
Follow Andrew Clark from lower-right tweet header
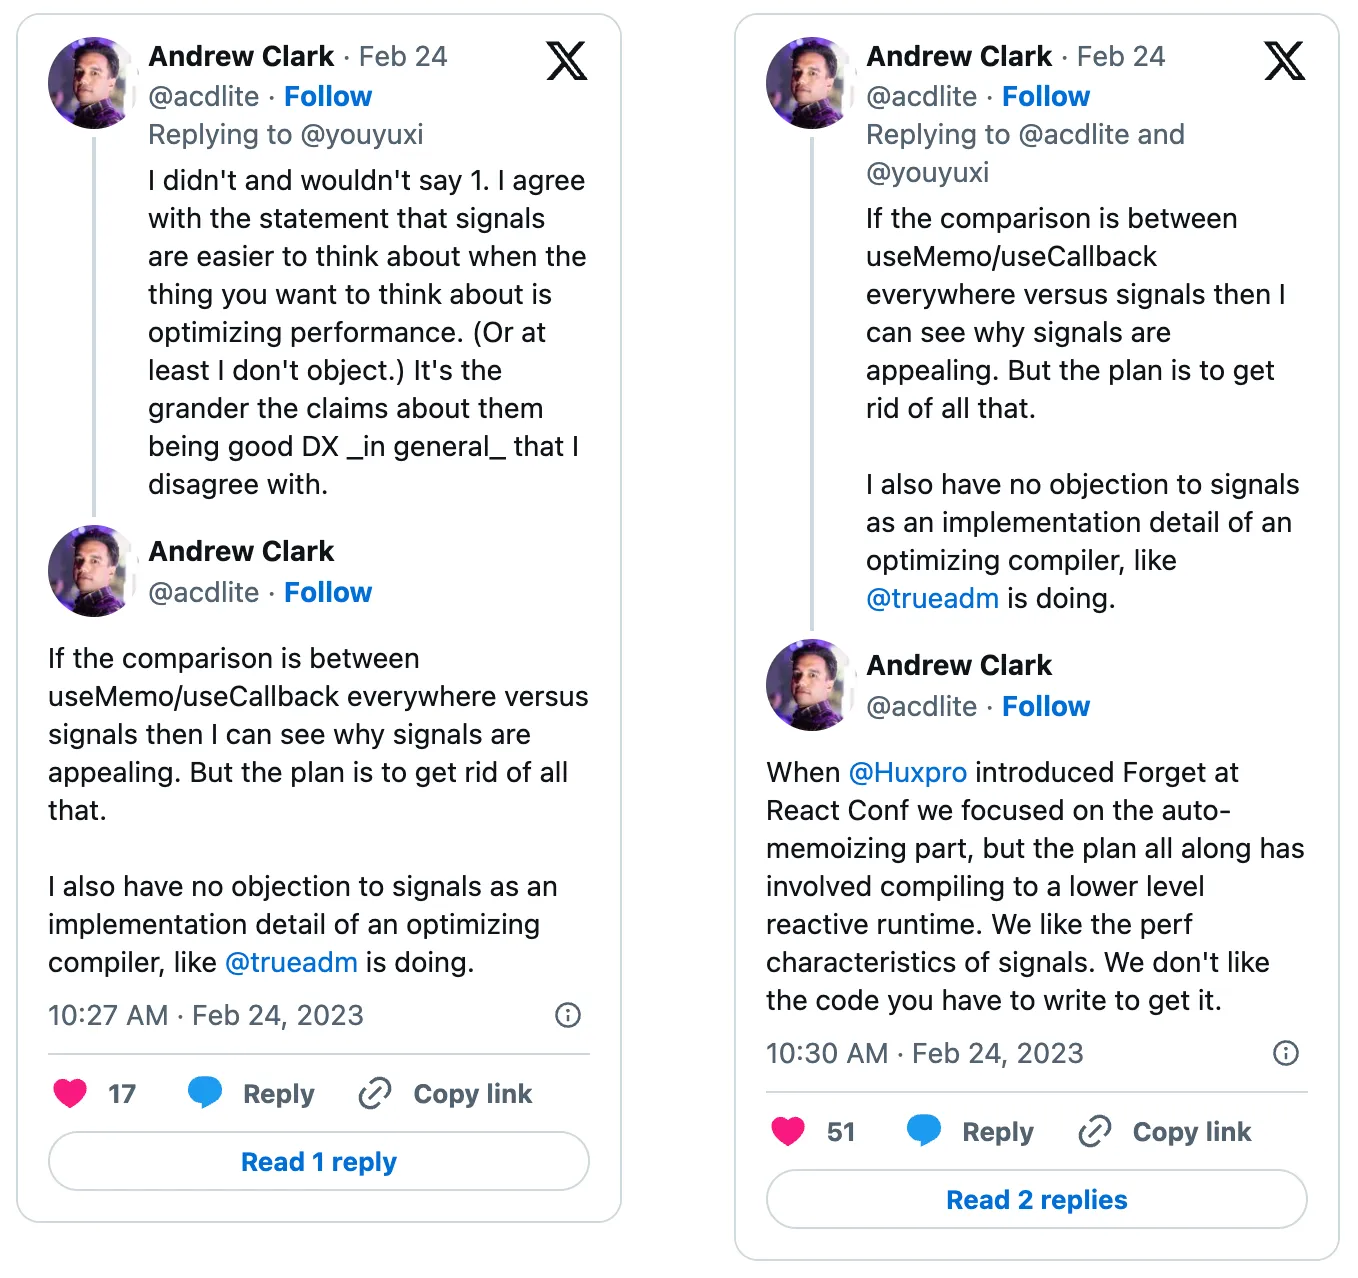pos(1046,706)
